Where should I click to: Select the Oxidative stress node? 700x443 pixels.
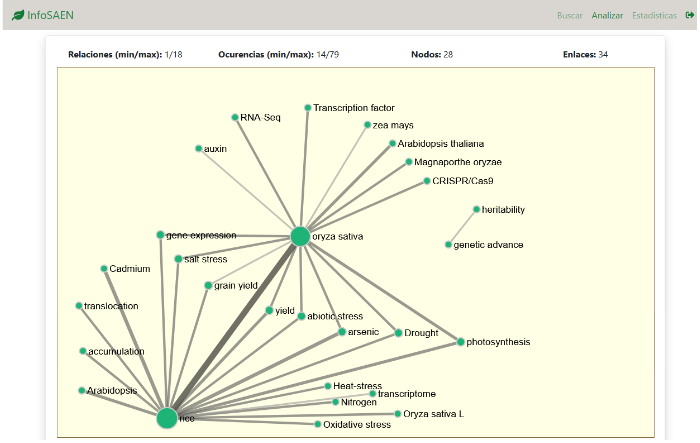[318, 424]
